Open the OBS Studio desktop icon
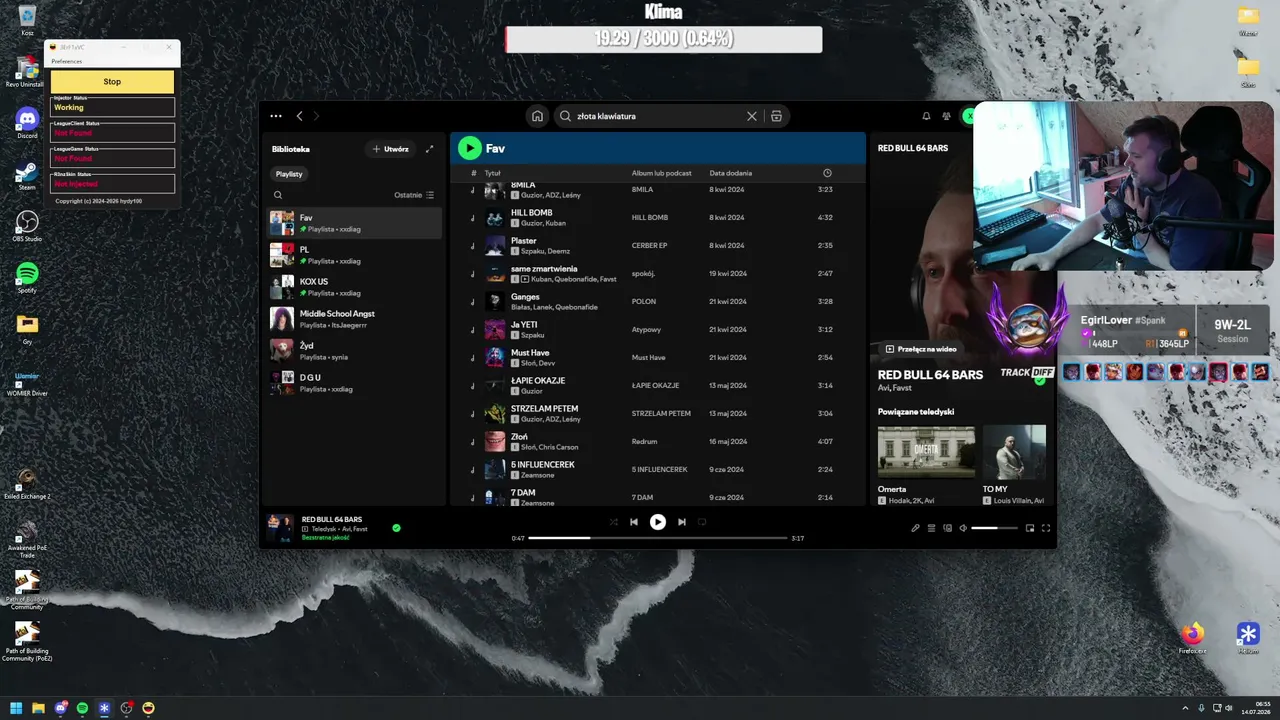This screenshot has height=720, width=1280. (27, 225)
